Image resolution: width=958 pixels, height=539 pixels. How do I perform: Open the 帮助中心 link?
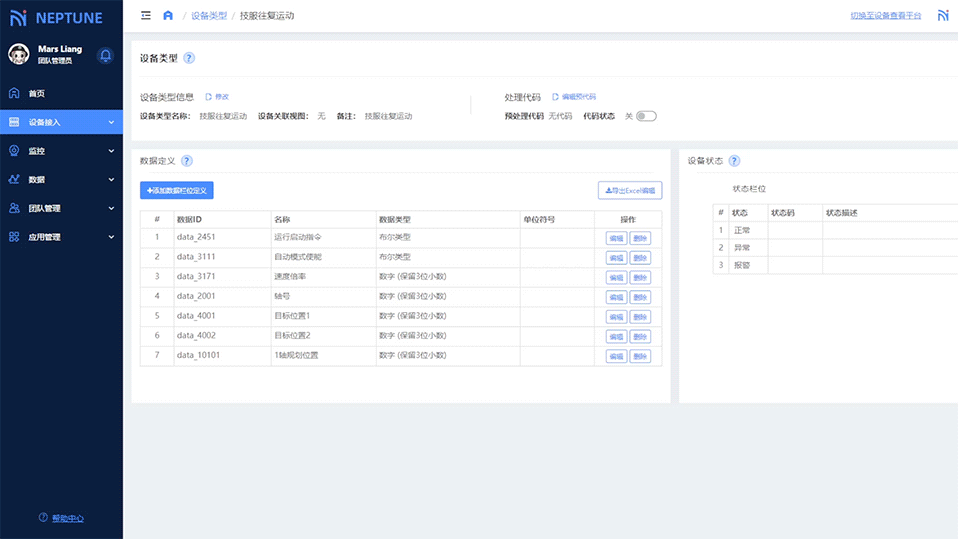(67, 518)
